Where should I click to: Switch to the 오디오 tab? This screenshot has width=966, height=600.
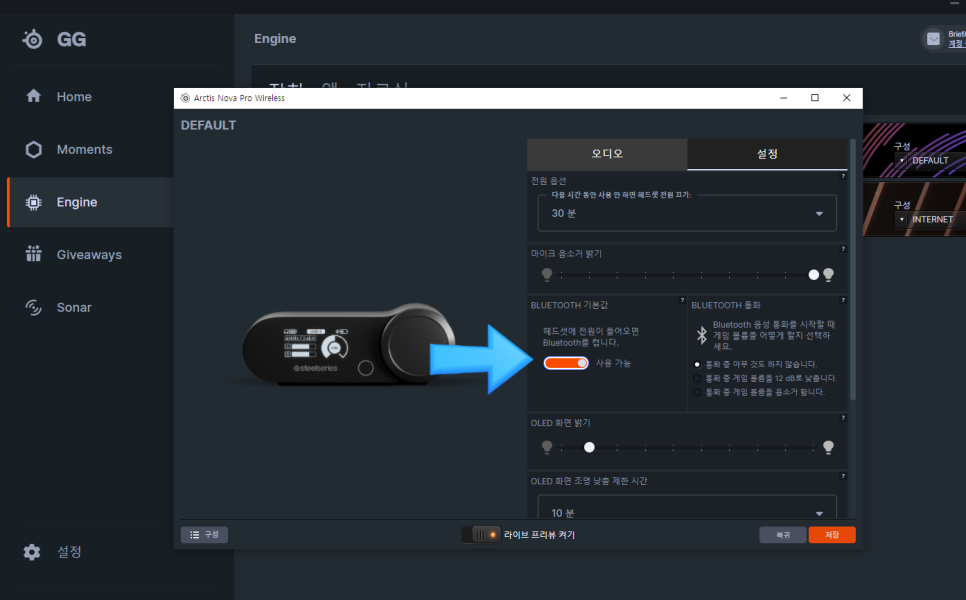[x=607, y=154]
